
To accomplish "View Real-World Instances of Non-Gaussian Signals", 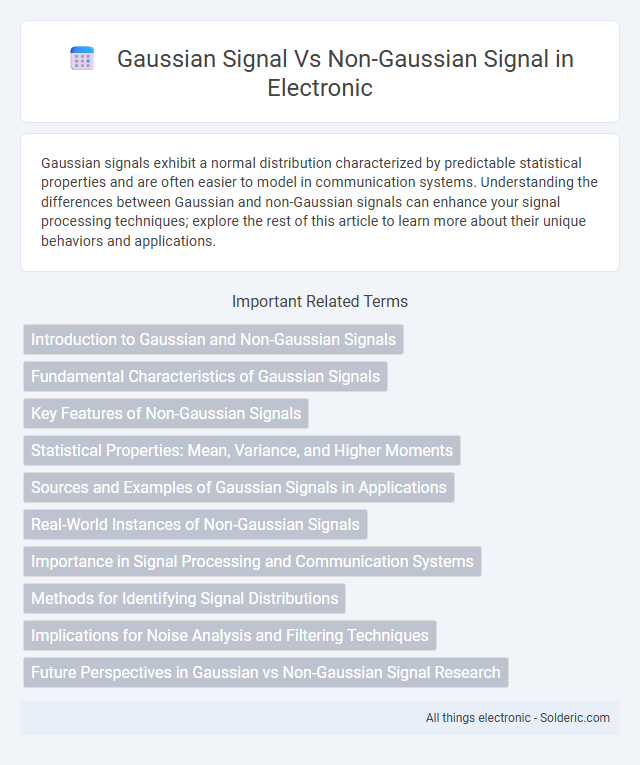I will coord(195,524).
